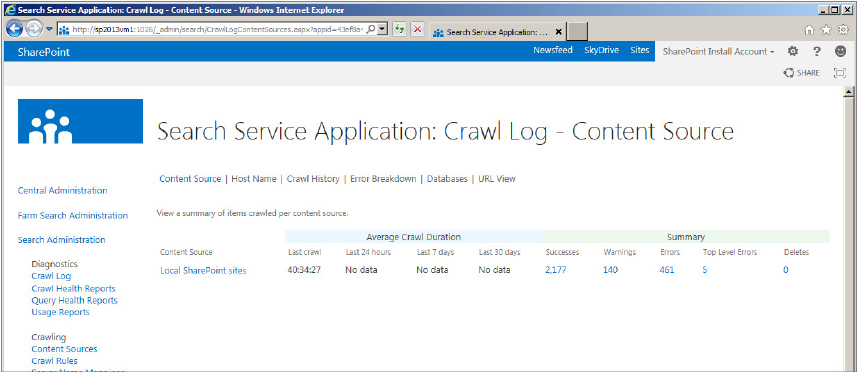Screen dimensions: 859x372
Task: Open browser Favorites star icon
Action: (x=826, y=31)
